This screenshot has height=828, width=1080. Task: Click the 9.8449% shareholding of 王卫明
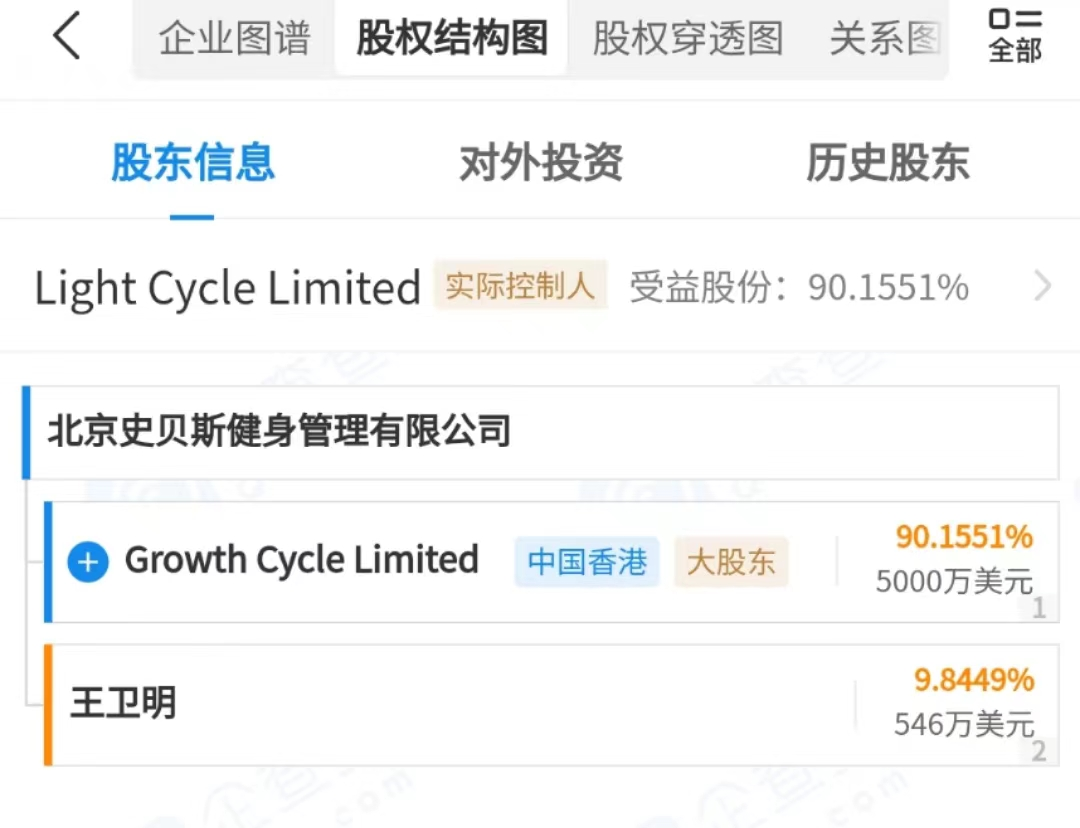click(973, 680)
